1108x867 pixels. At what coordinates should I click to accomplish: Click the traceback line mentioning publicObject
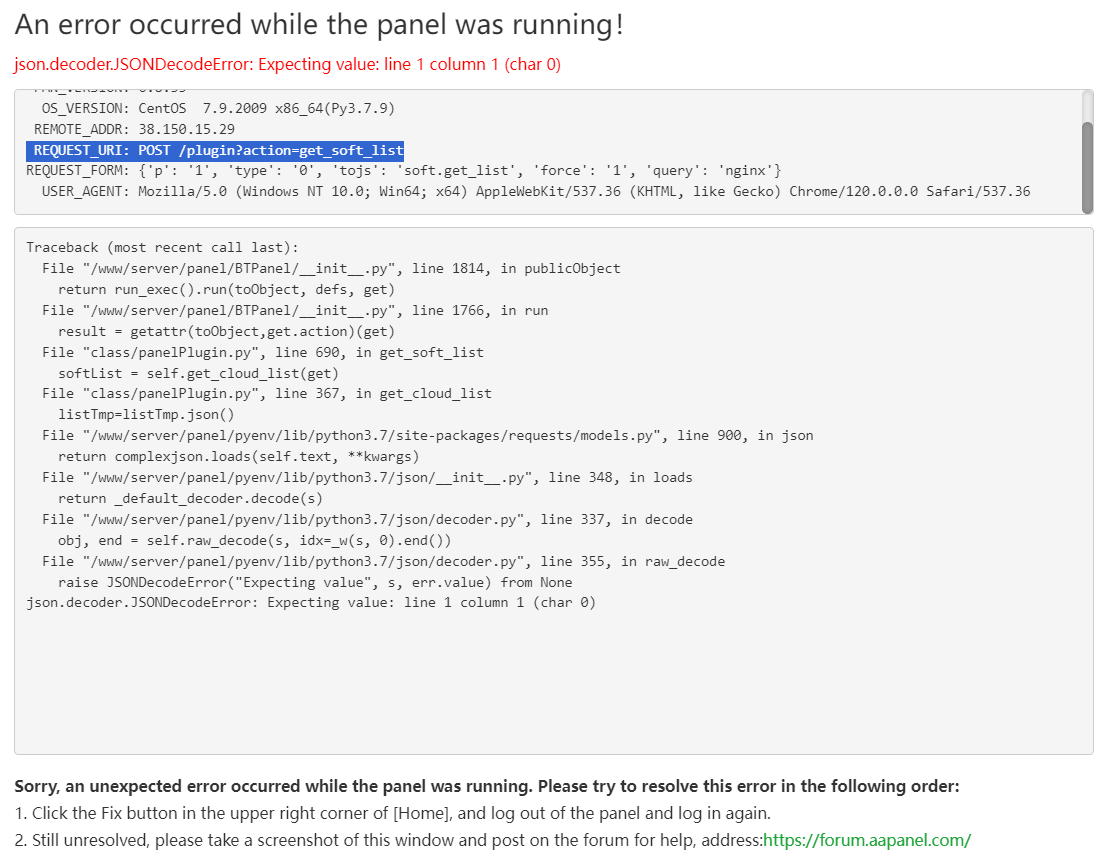pyautogui.click(x=331, y=268)
